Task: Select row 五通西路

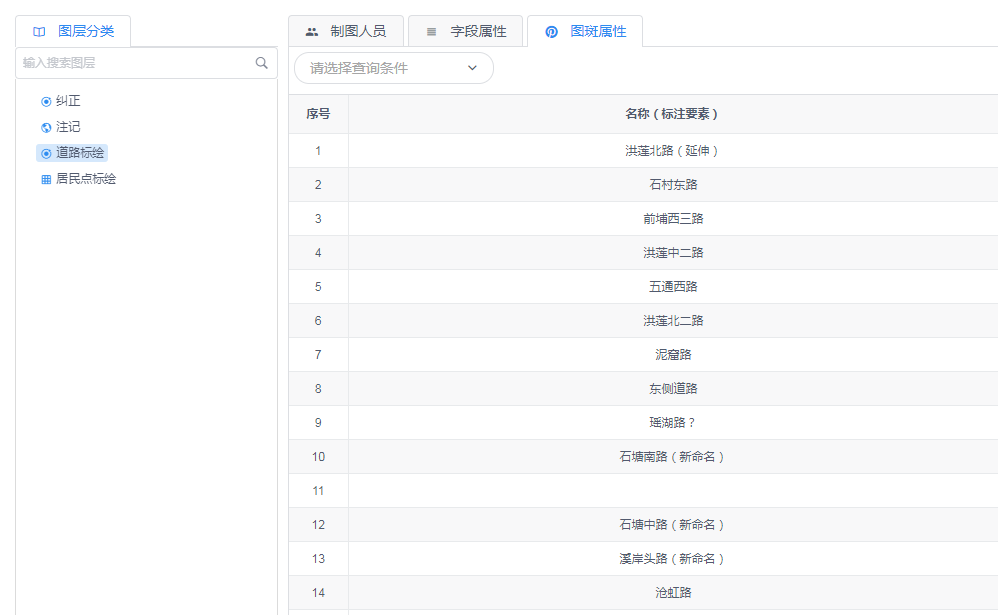Action: point(643,286)
